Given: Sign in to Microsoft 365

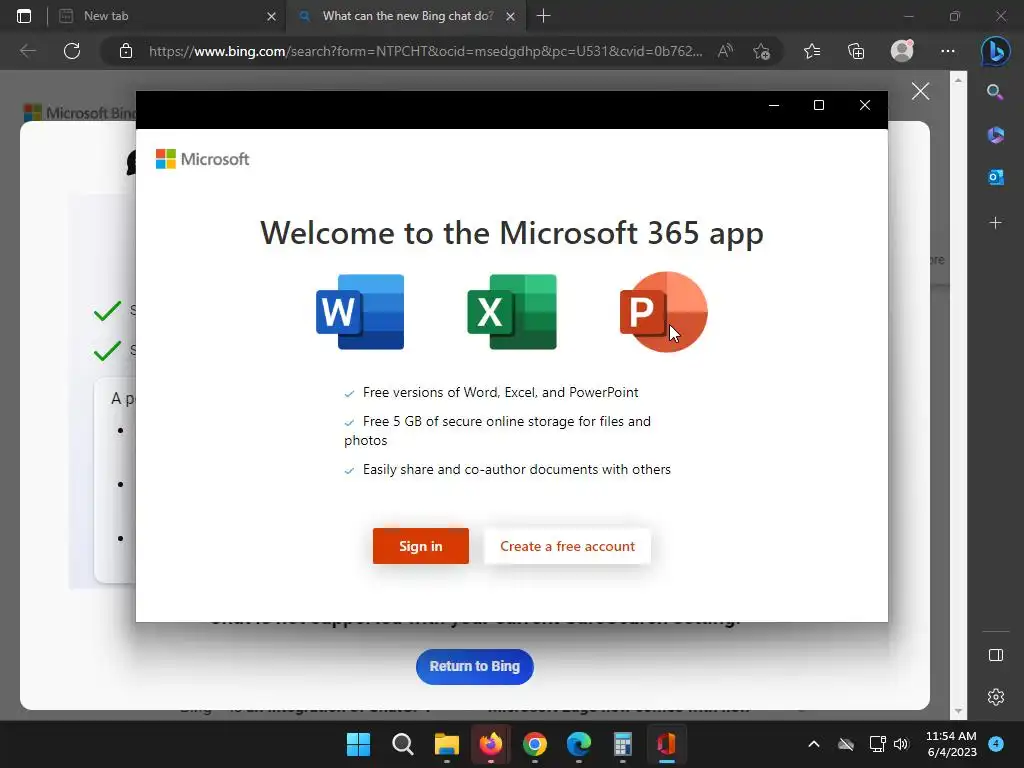Looking at the screenshot, I should coord(421,546).
